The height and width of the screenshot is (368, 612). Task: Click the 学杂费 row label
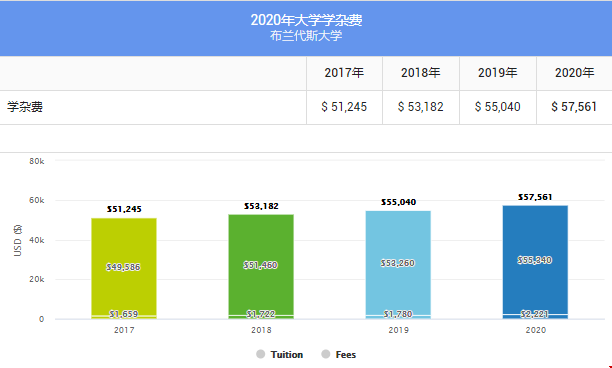[25, 107]
